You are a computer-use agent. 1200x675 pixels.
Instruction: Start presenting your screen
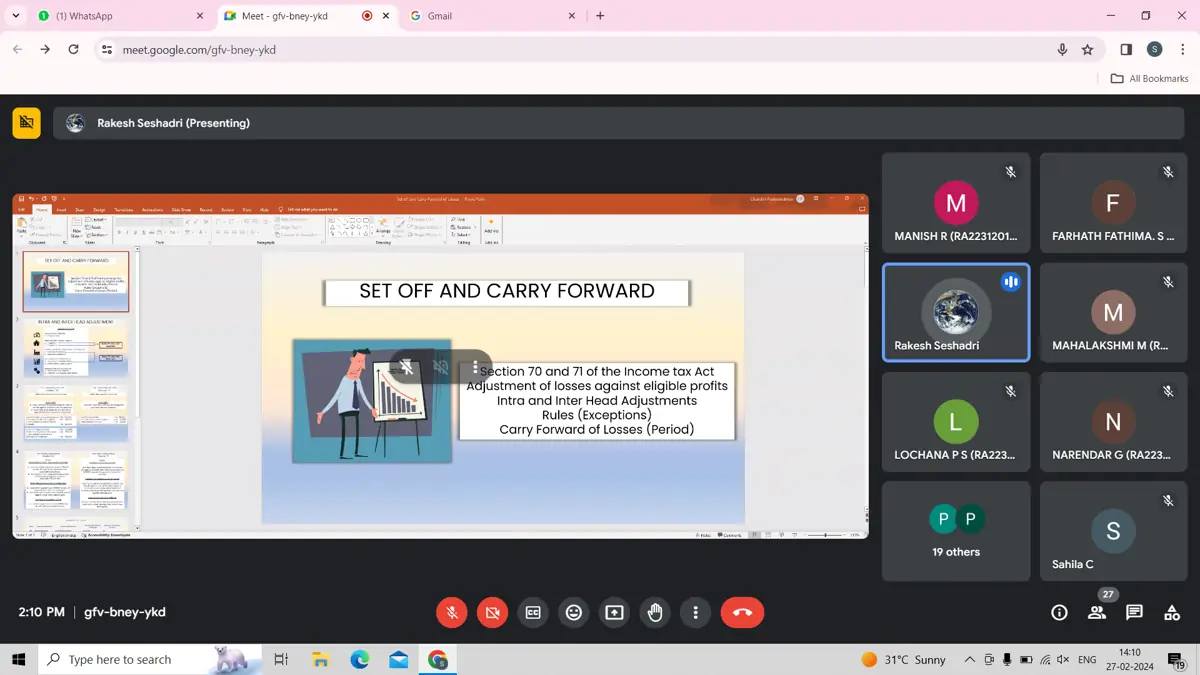614,612
